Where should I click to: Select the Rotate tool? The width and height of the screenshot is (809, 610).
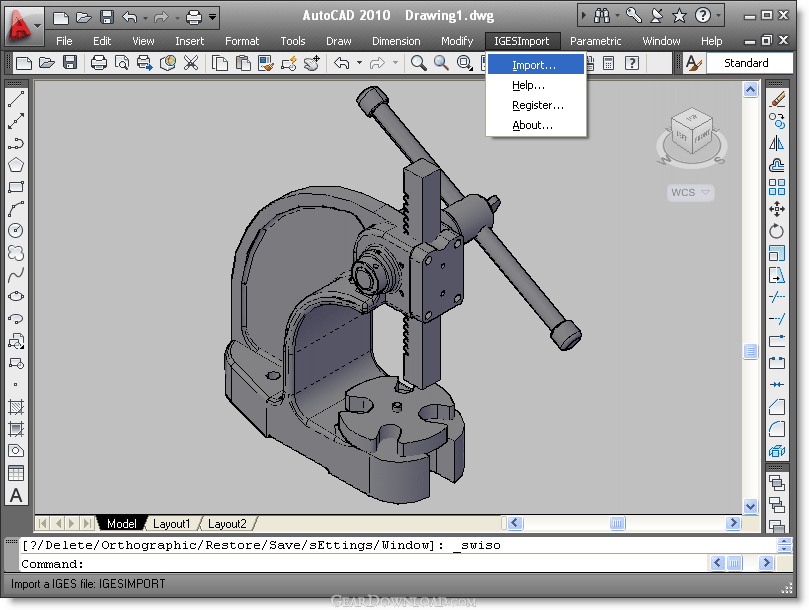pos(777,231)
